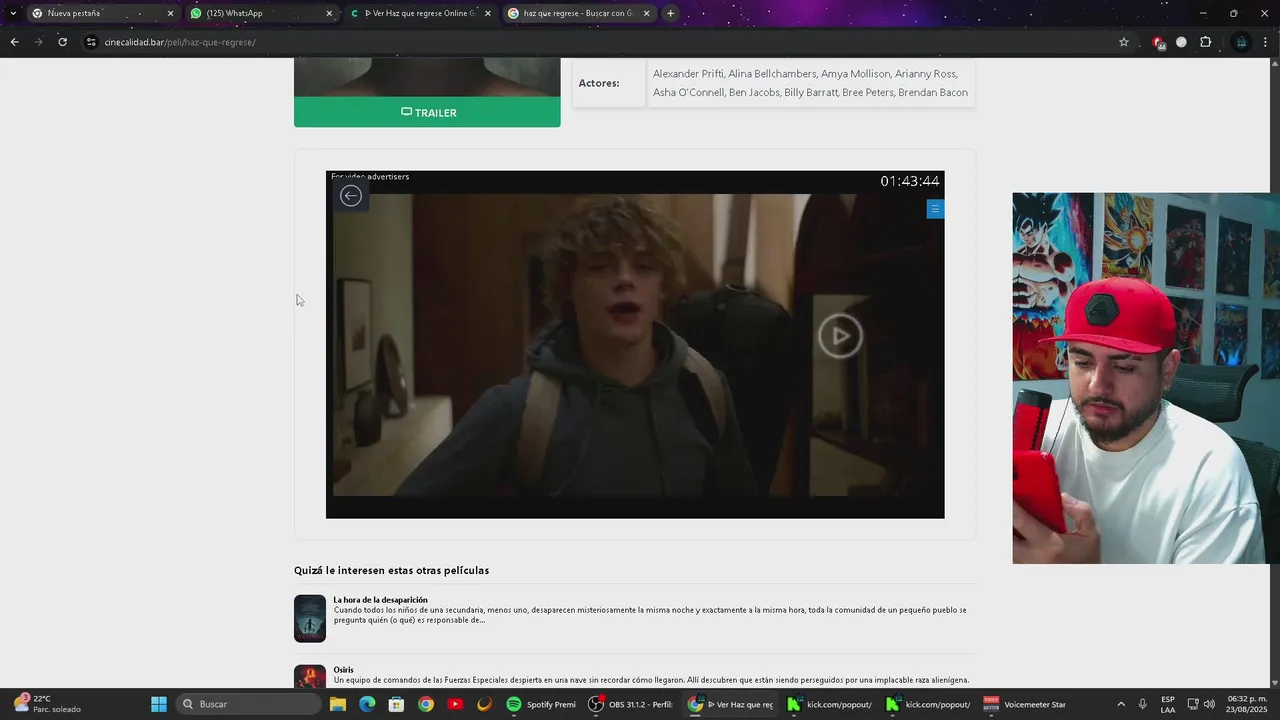1280x720 pixels.
Task: Bookmark this page with the star icon
Action: click(1124, 42)
